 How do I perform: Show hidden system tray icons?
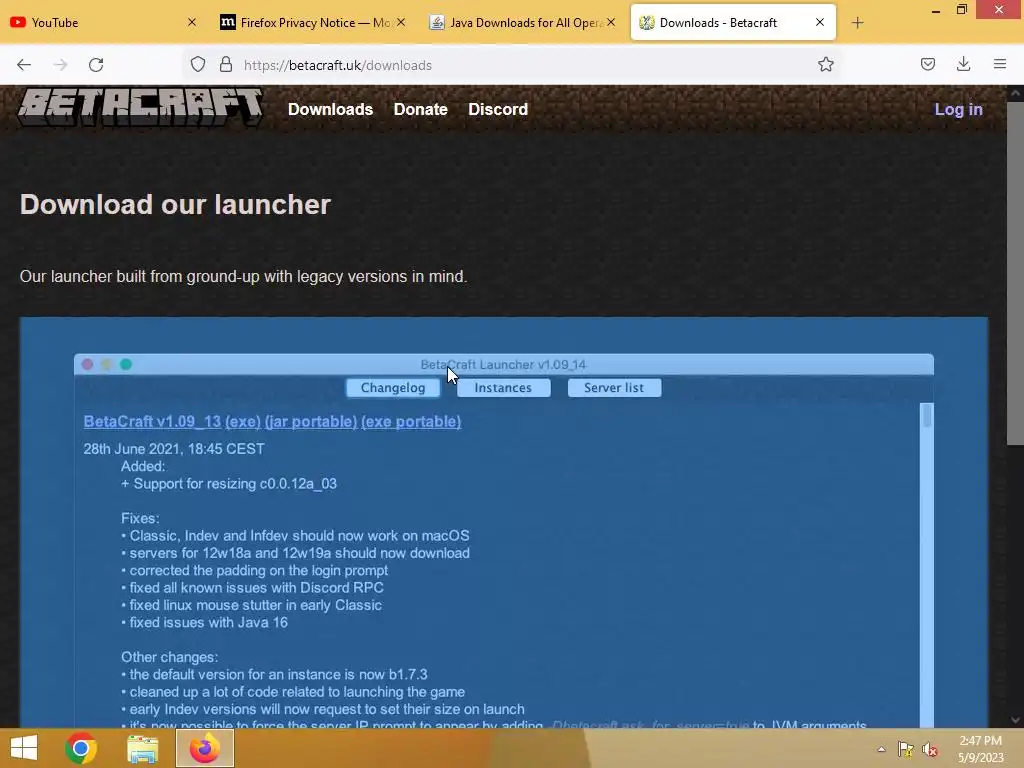[881, 749]
